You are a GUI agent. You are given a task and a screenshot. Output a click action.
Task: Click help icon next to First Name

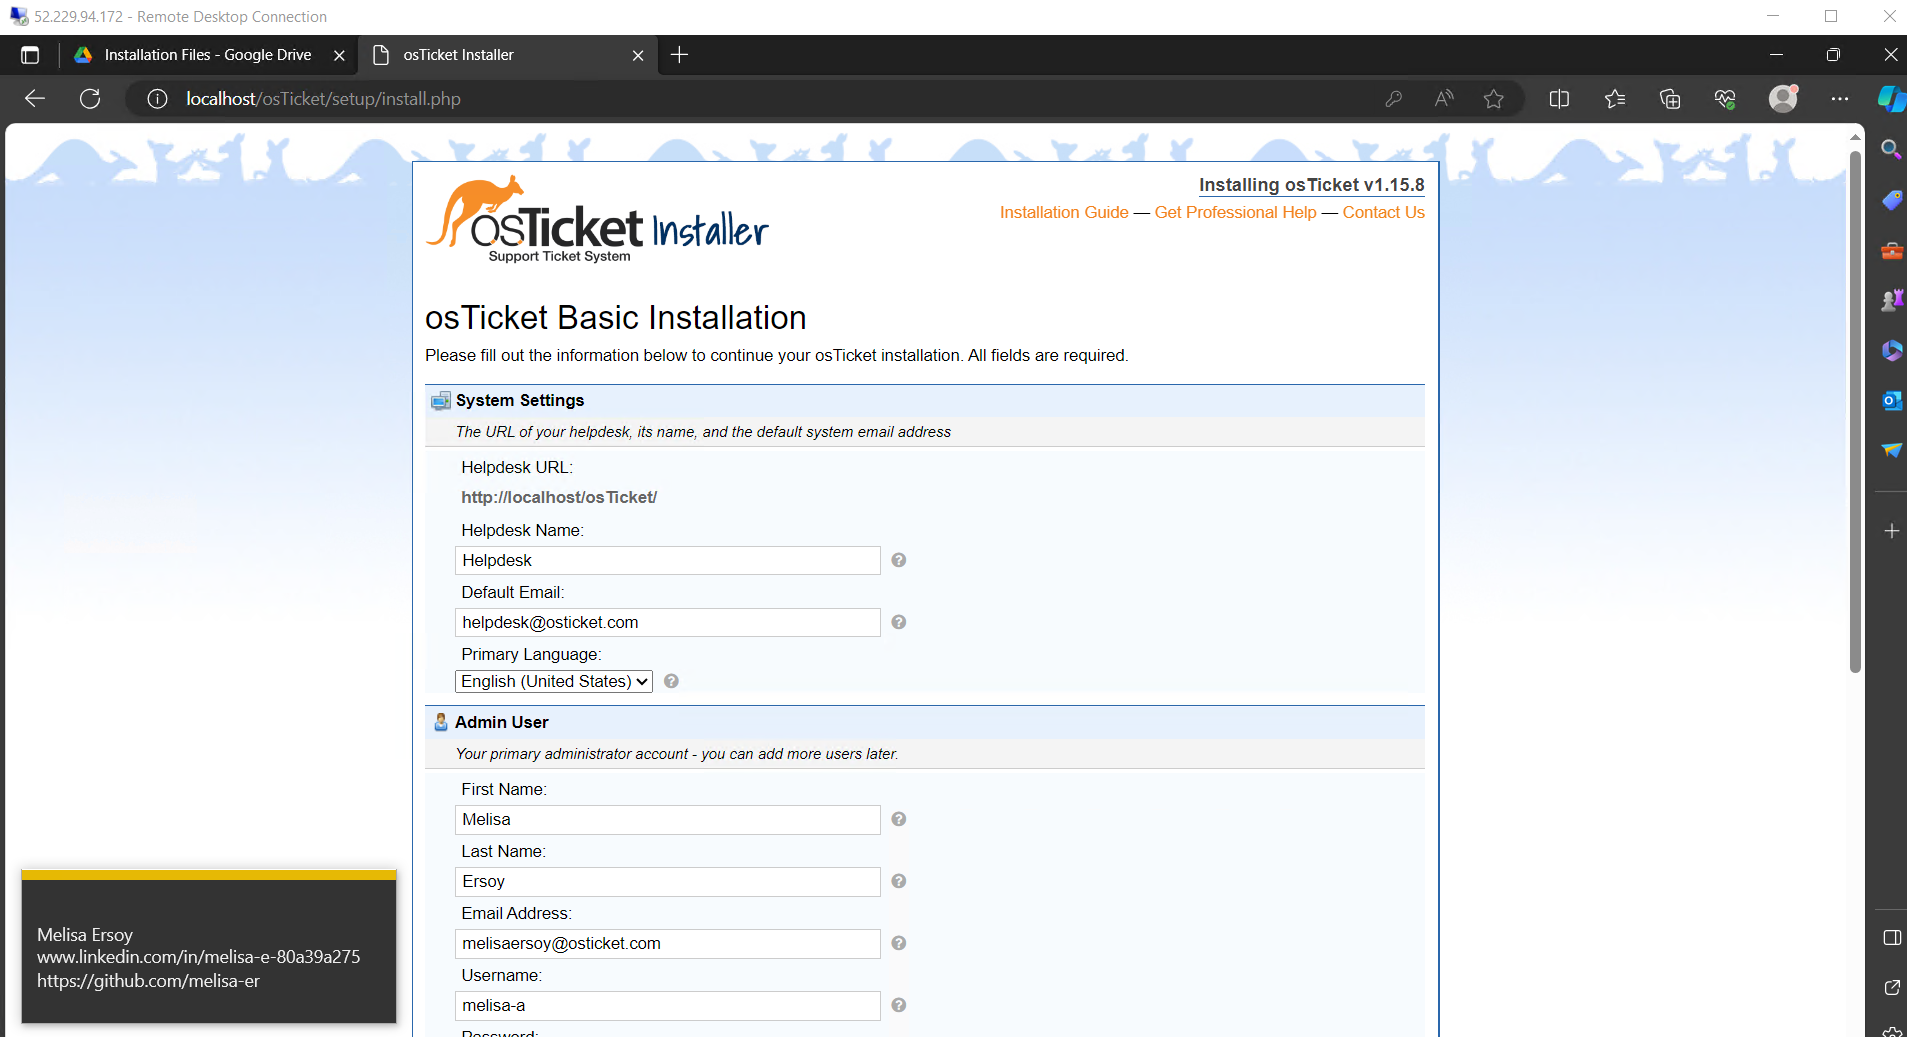point(898,819)
